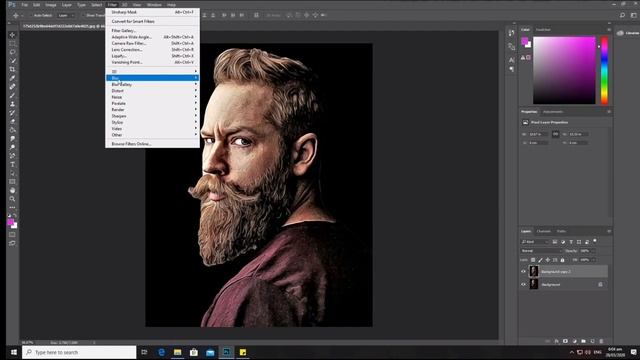Click the Create new layer icon
Viewport: 640px width, 360px height.
(x=592, y=341)
